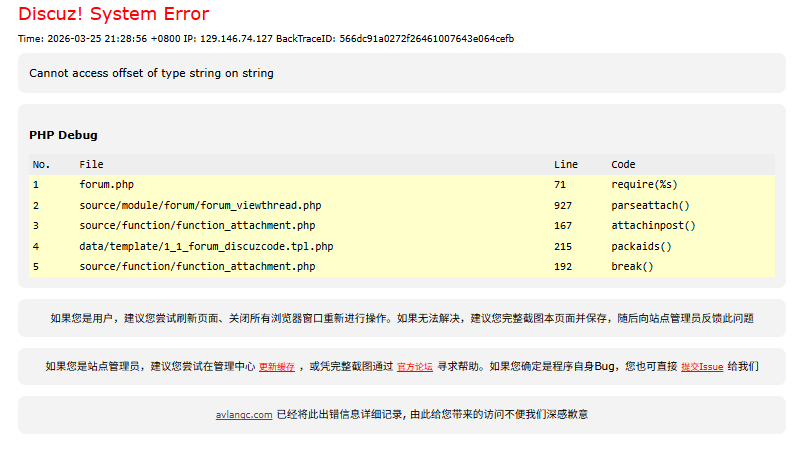Click line number 167
This screenshot has height=465, width=812.
click(x=563, y=226)
